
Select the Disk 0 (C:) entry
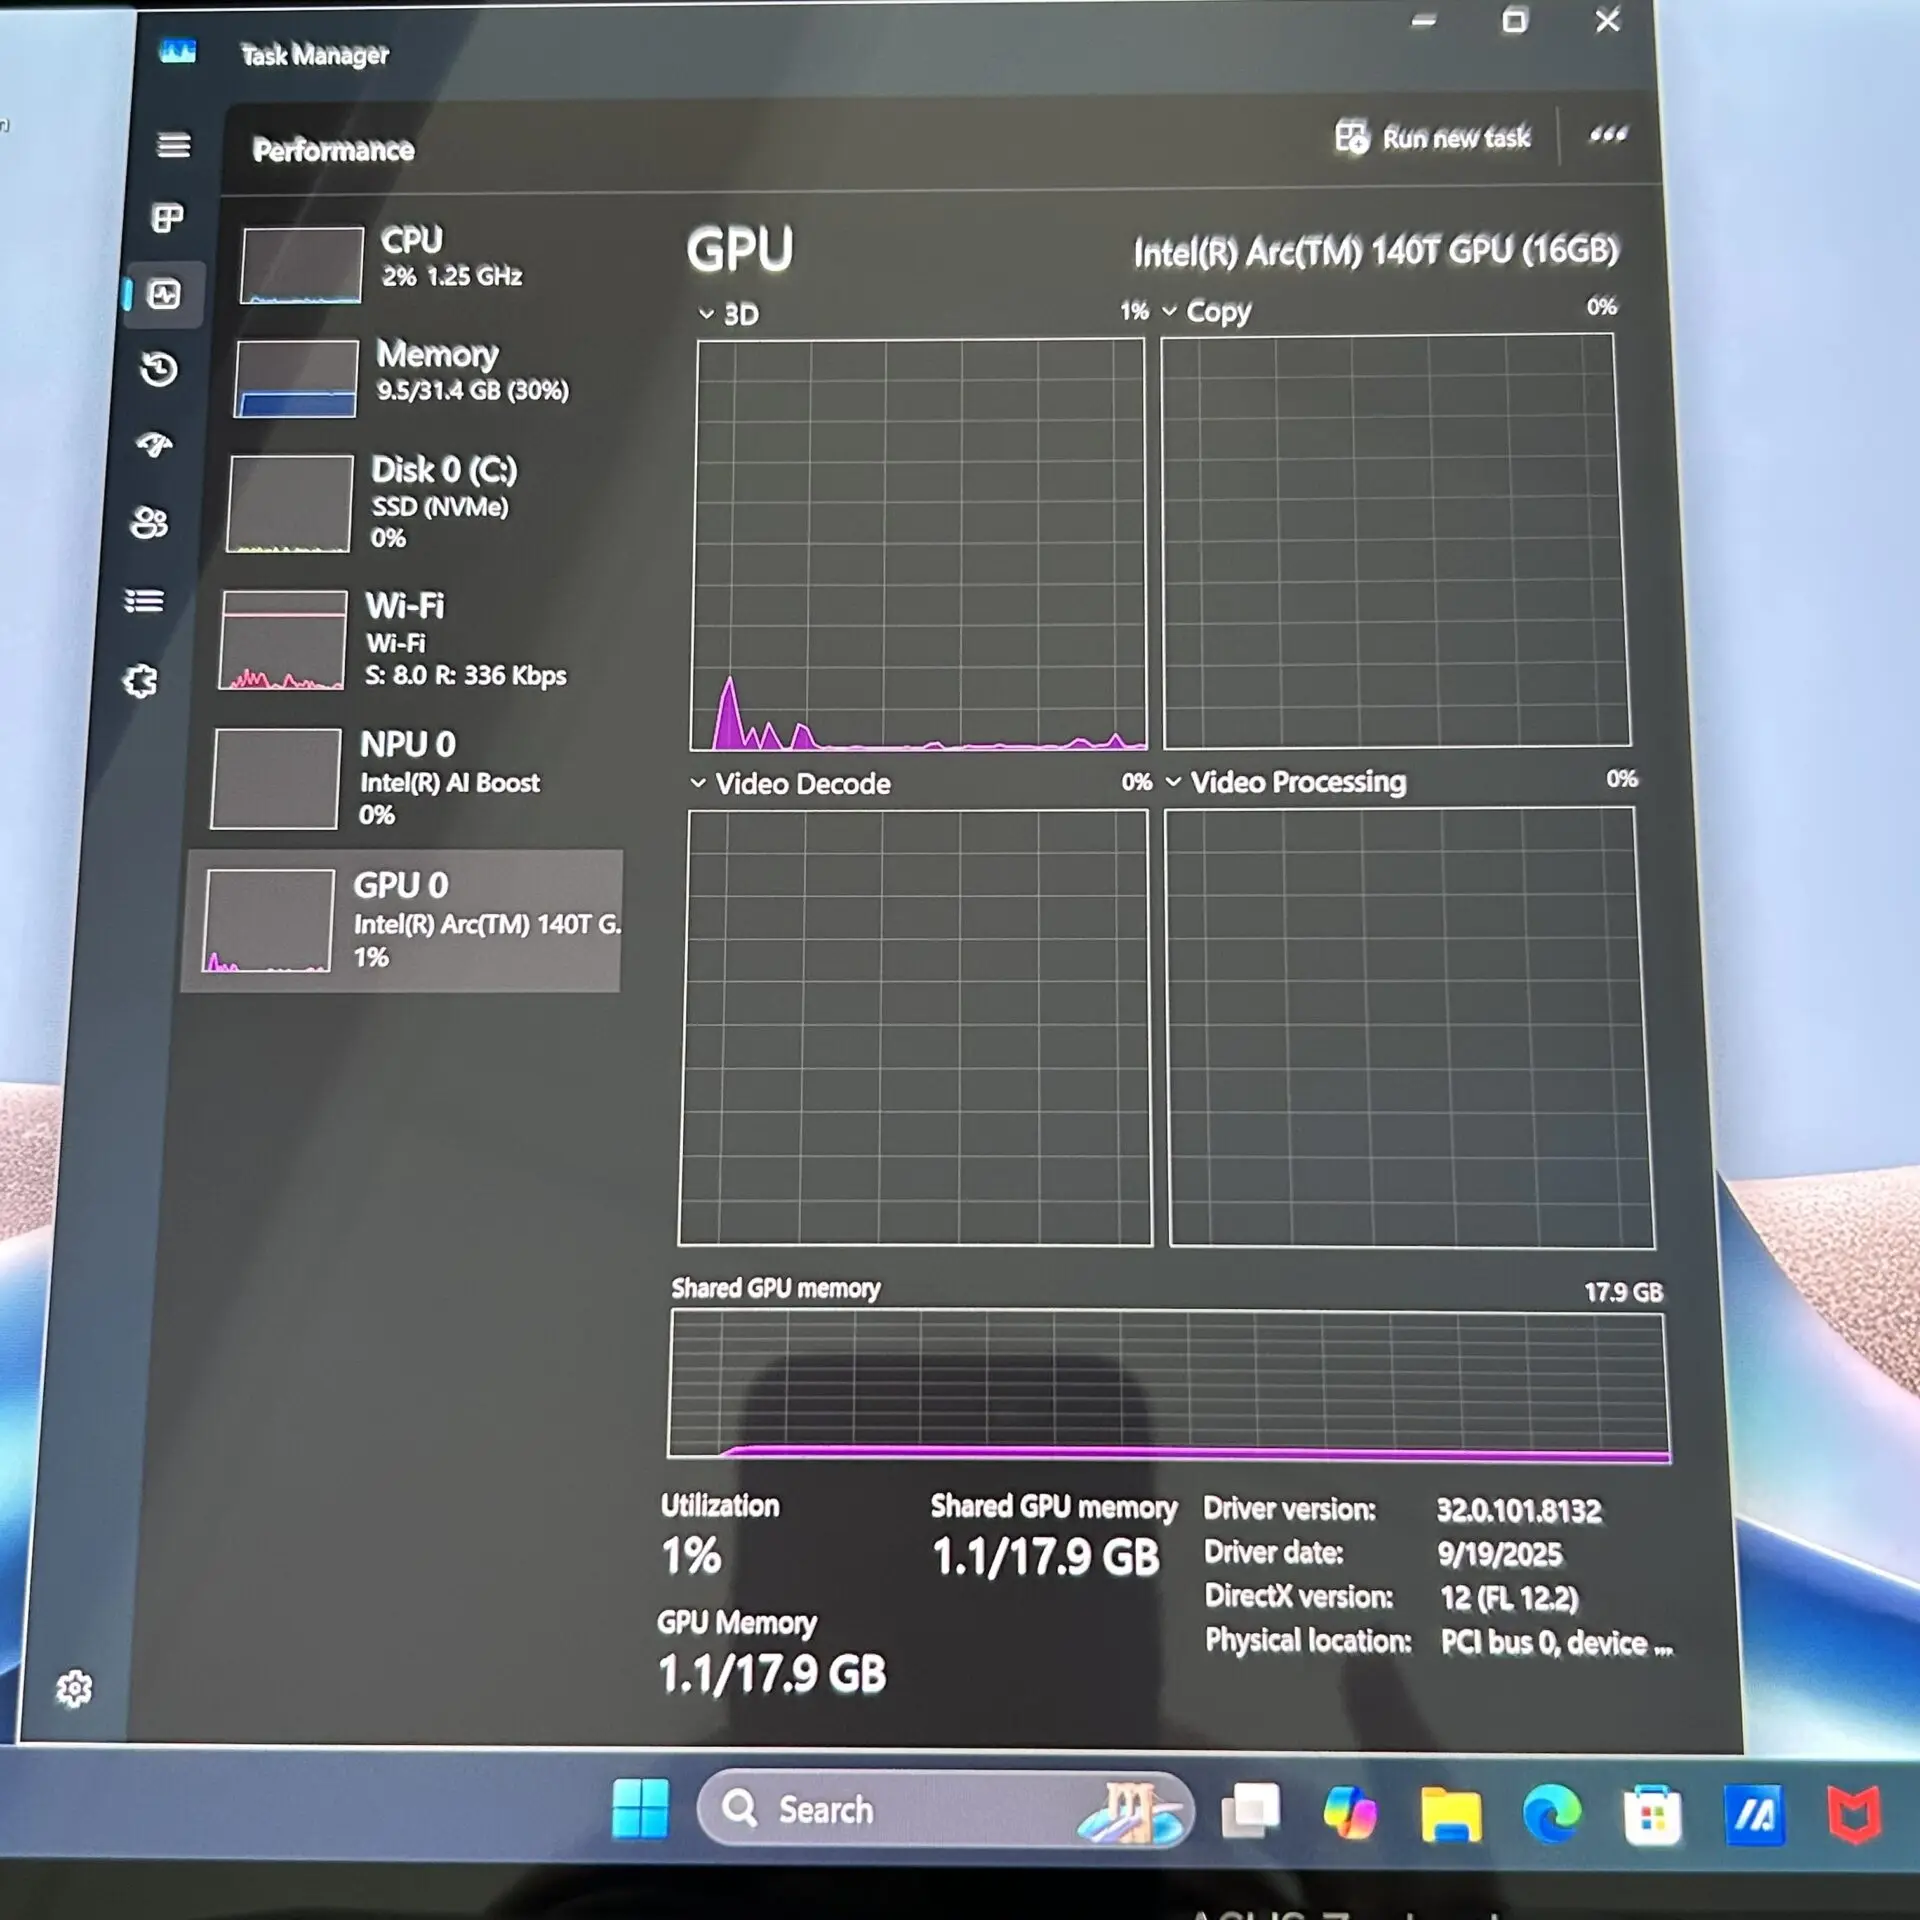(x=426, y=502)
